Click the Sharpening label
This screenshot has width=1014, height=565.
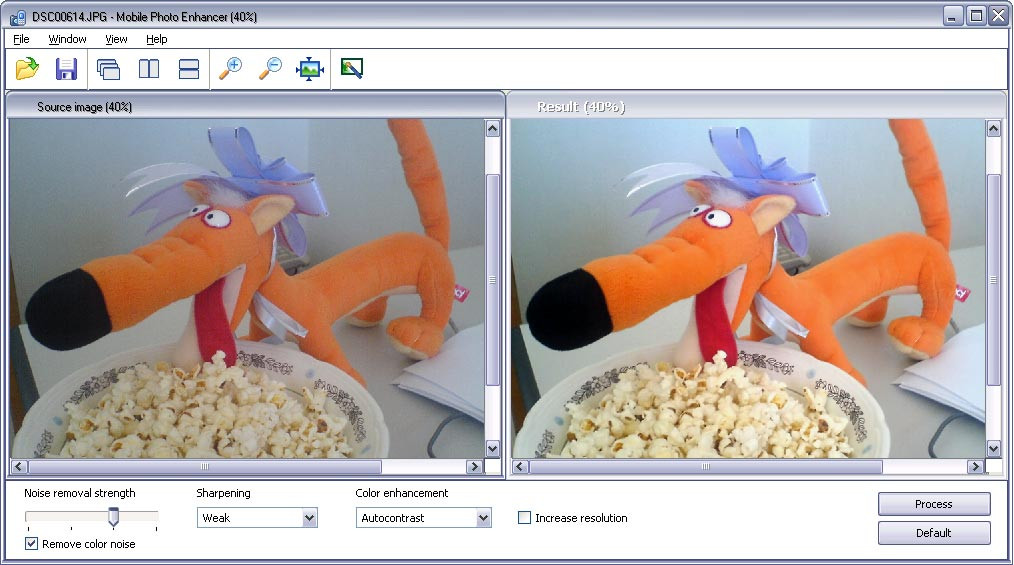coord(223,493)
